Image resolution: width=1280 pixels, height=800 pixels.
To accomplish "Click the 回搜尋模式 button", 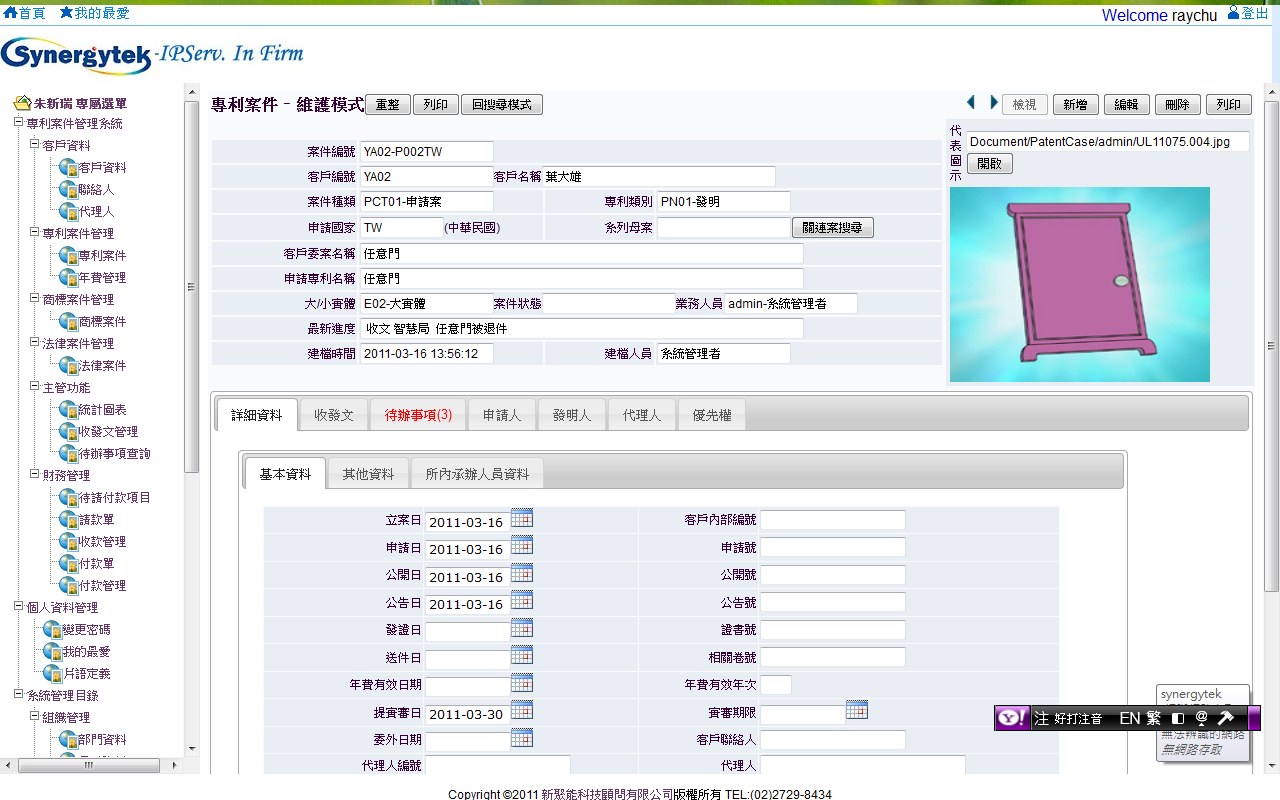I will pos(502,105).
